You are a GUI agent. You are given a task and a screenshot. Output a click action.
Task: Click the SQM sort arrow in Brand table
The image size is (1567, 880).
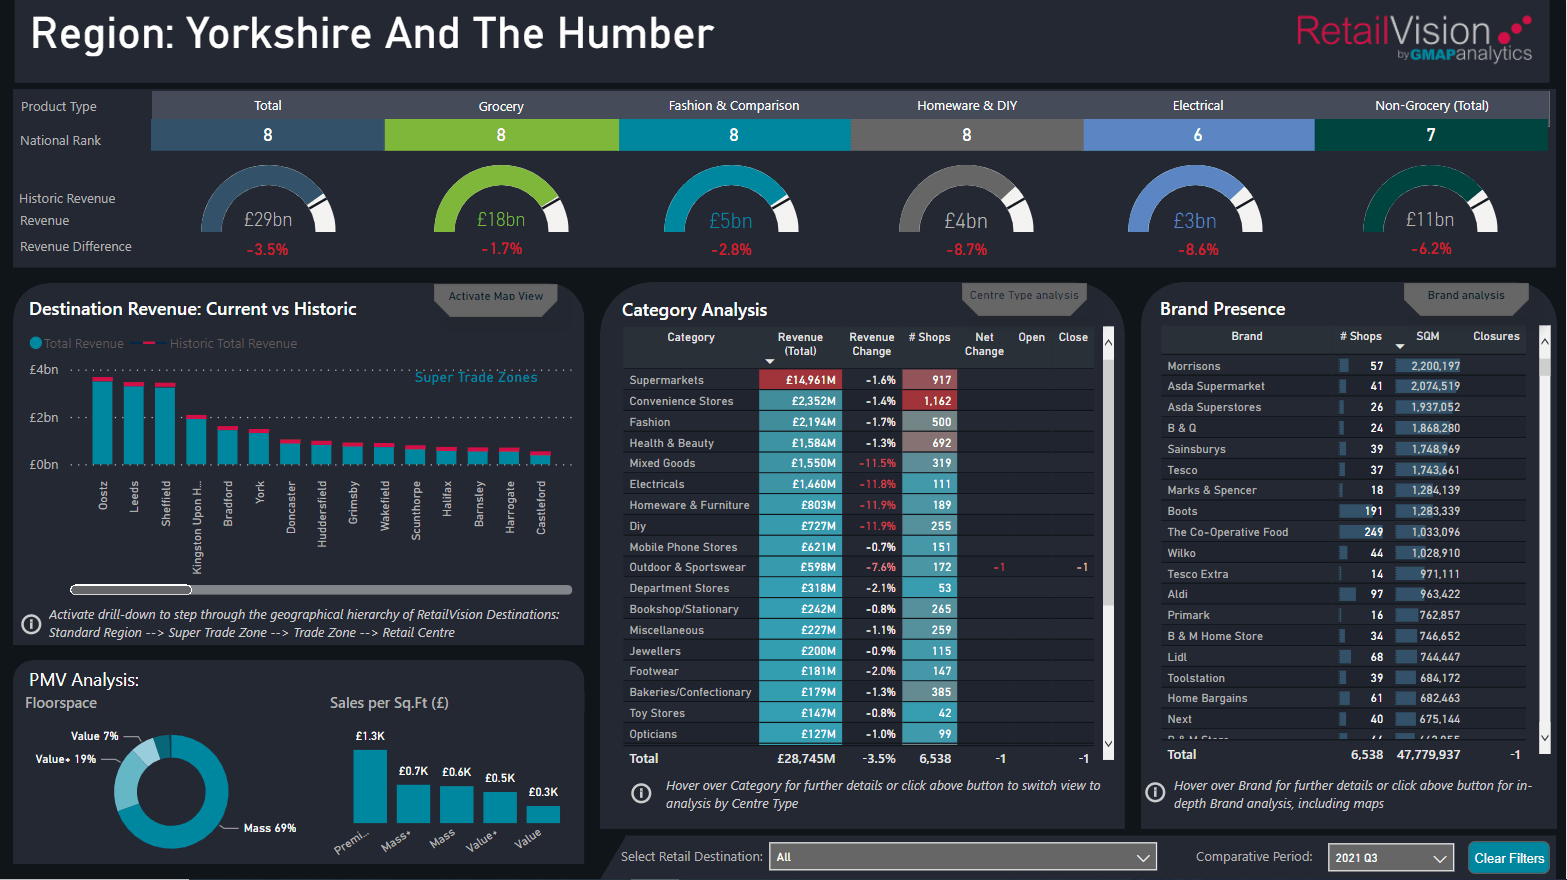[1400, 346]
